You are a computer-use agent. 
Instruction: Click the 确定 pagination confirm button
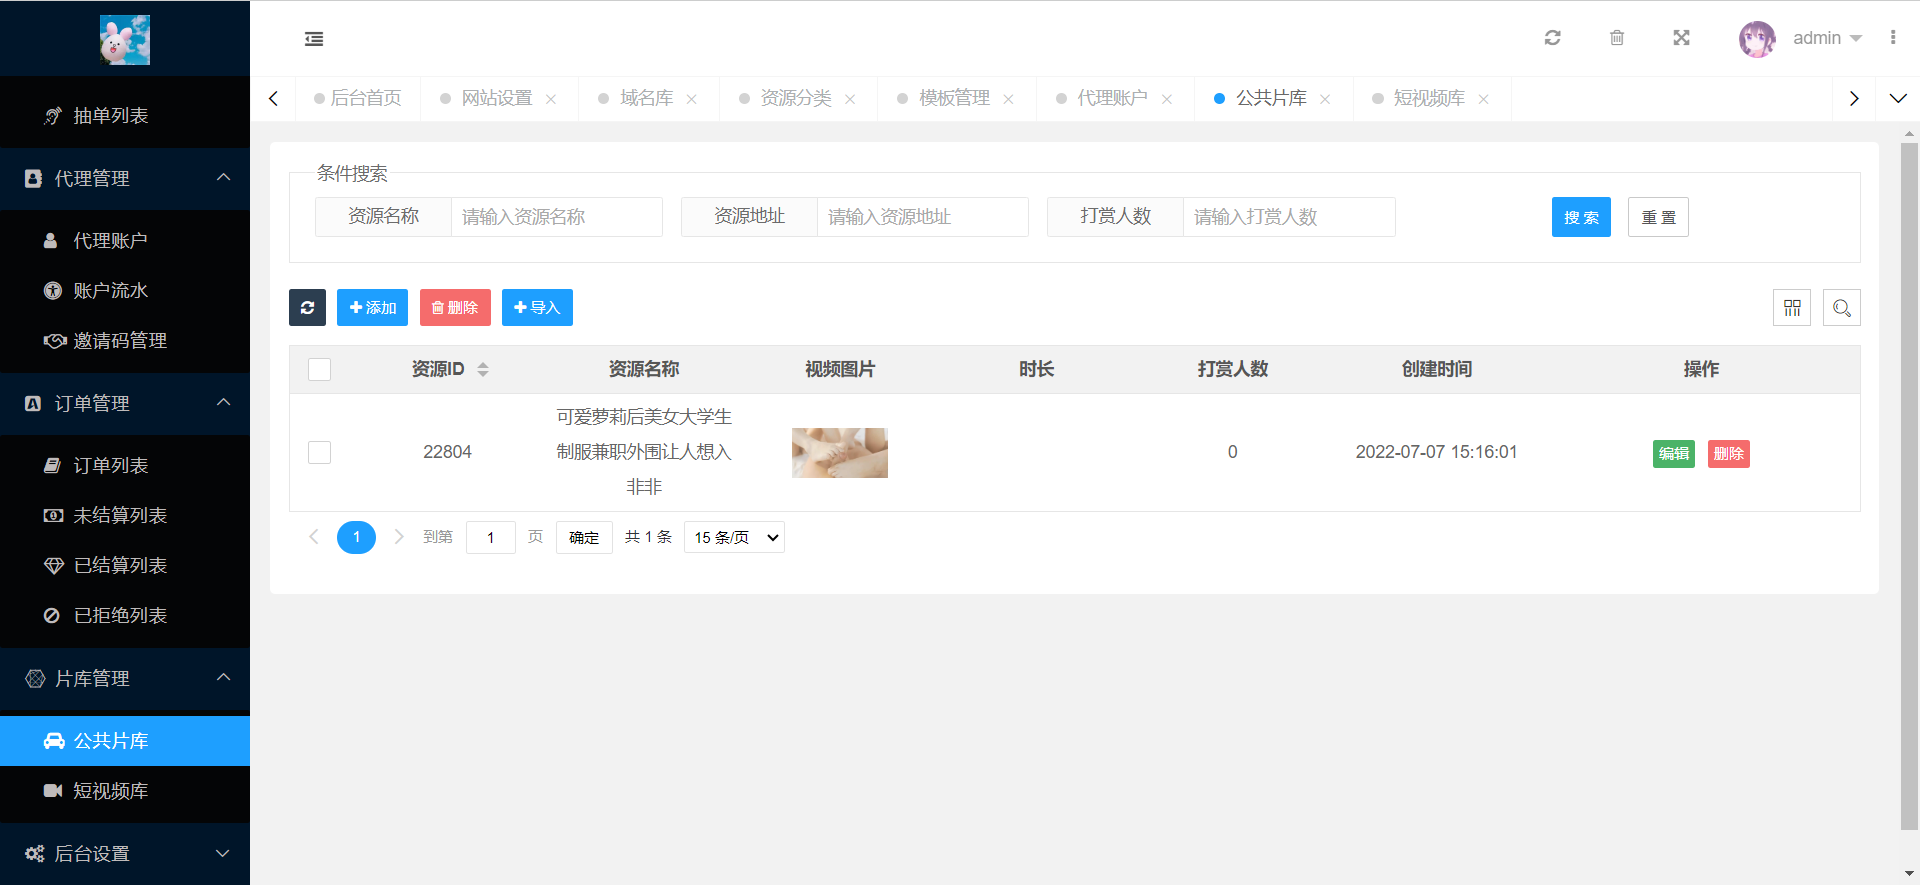point(584,537)
